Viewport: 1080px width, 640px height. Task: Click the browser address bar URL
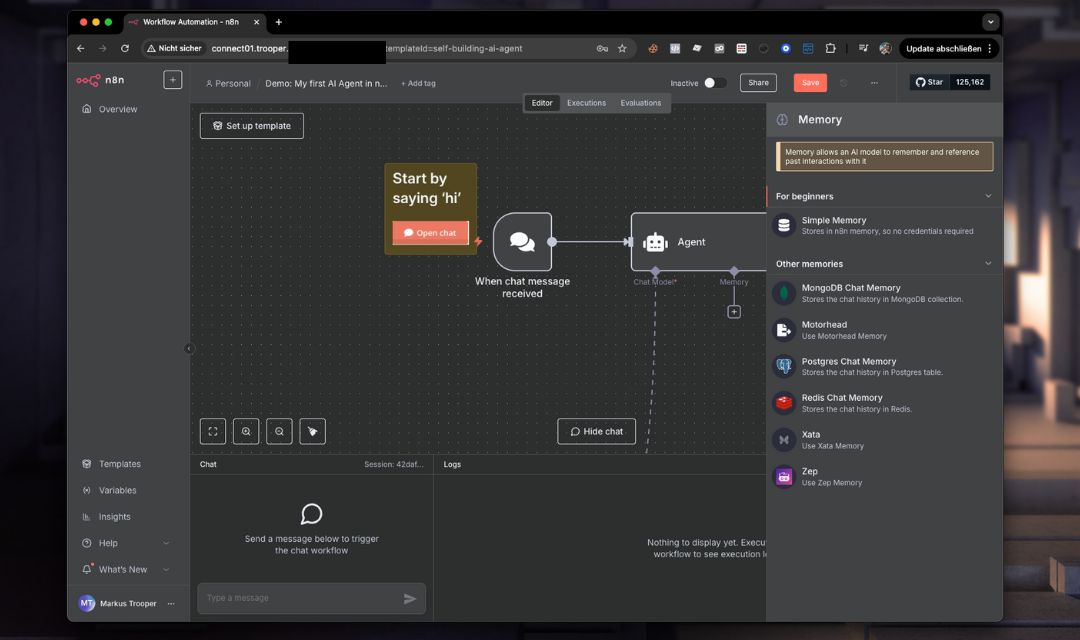[x=367, y=48]
